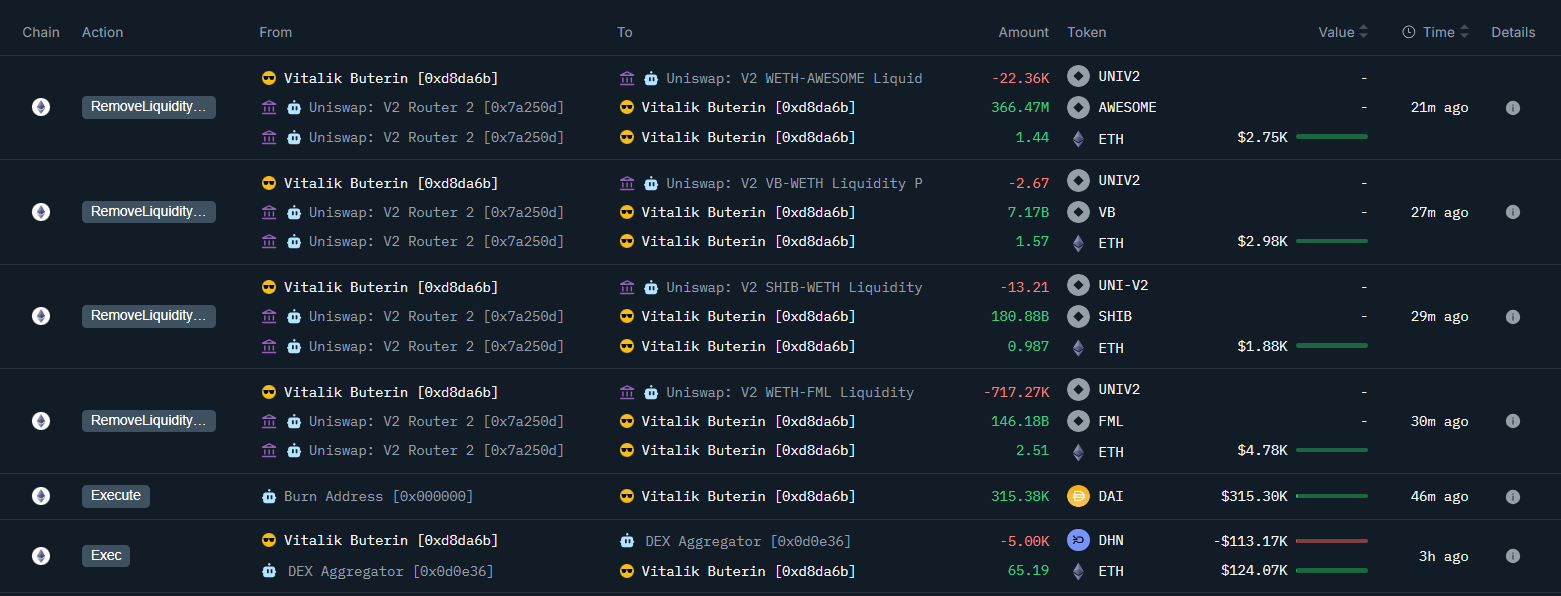Click the Exec action badge

(x=106, y=556)
